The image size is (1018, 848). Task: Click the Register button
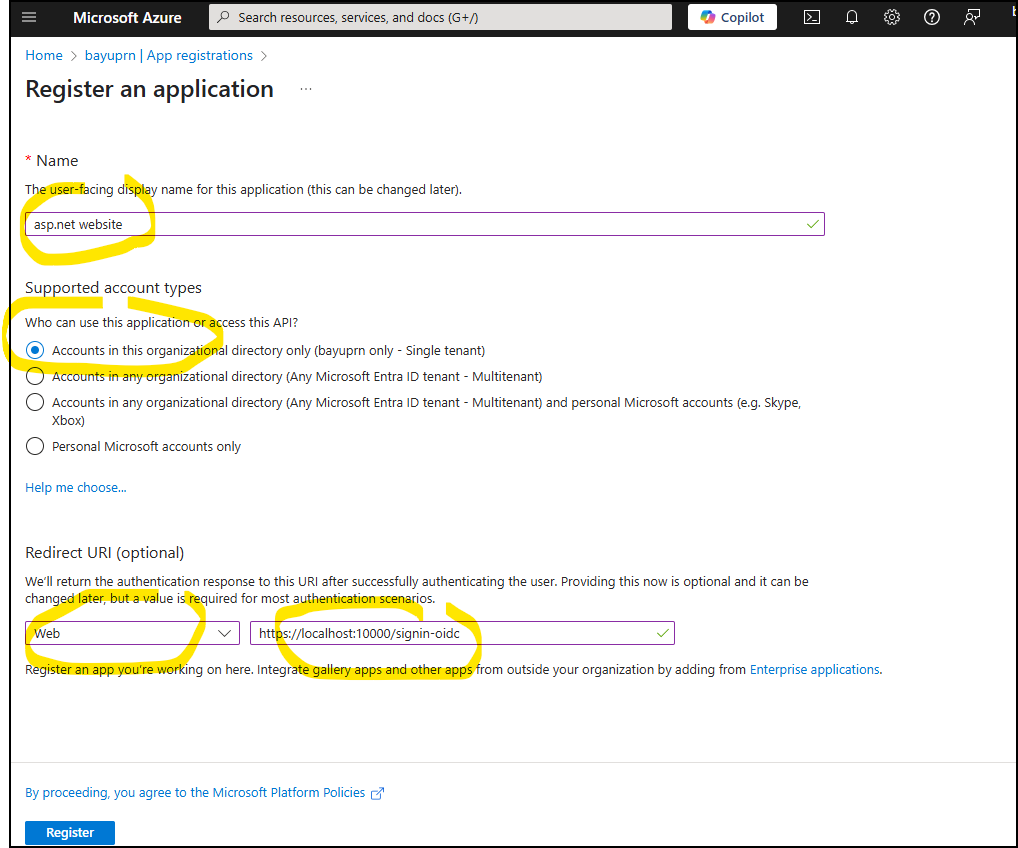coord(70,832)
